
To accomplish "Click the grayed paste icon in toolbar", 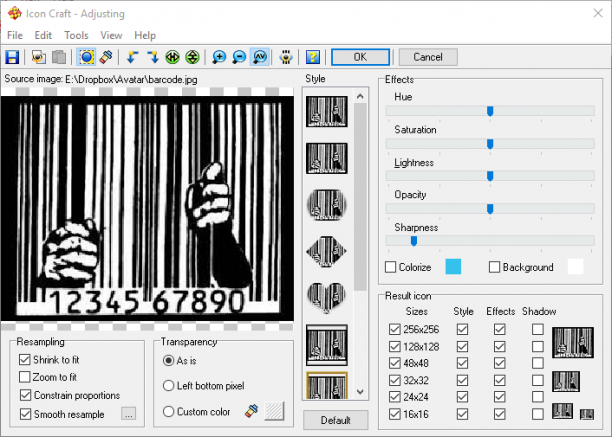I will 59,57.
